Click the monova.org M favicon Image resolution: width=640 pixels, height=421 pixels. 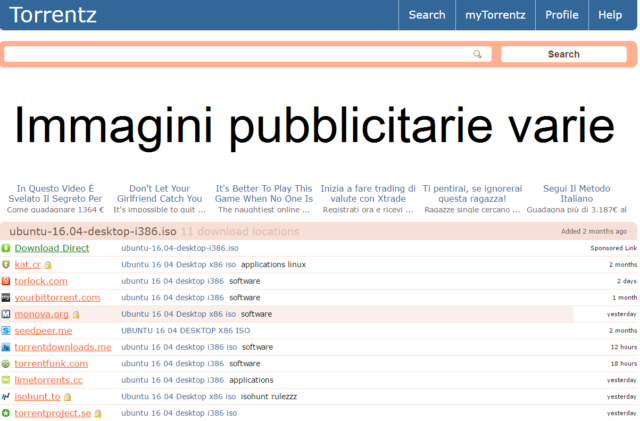pos(6,314)
